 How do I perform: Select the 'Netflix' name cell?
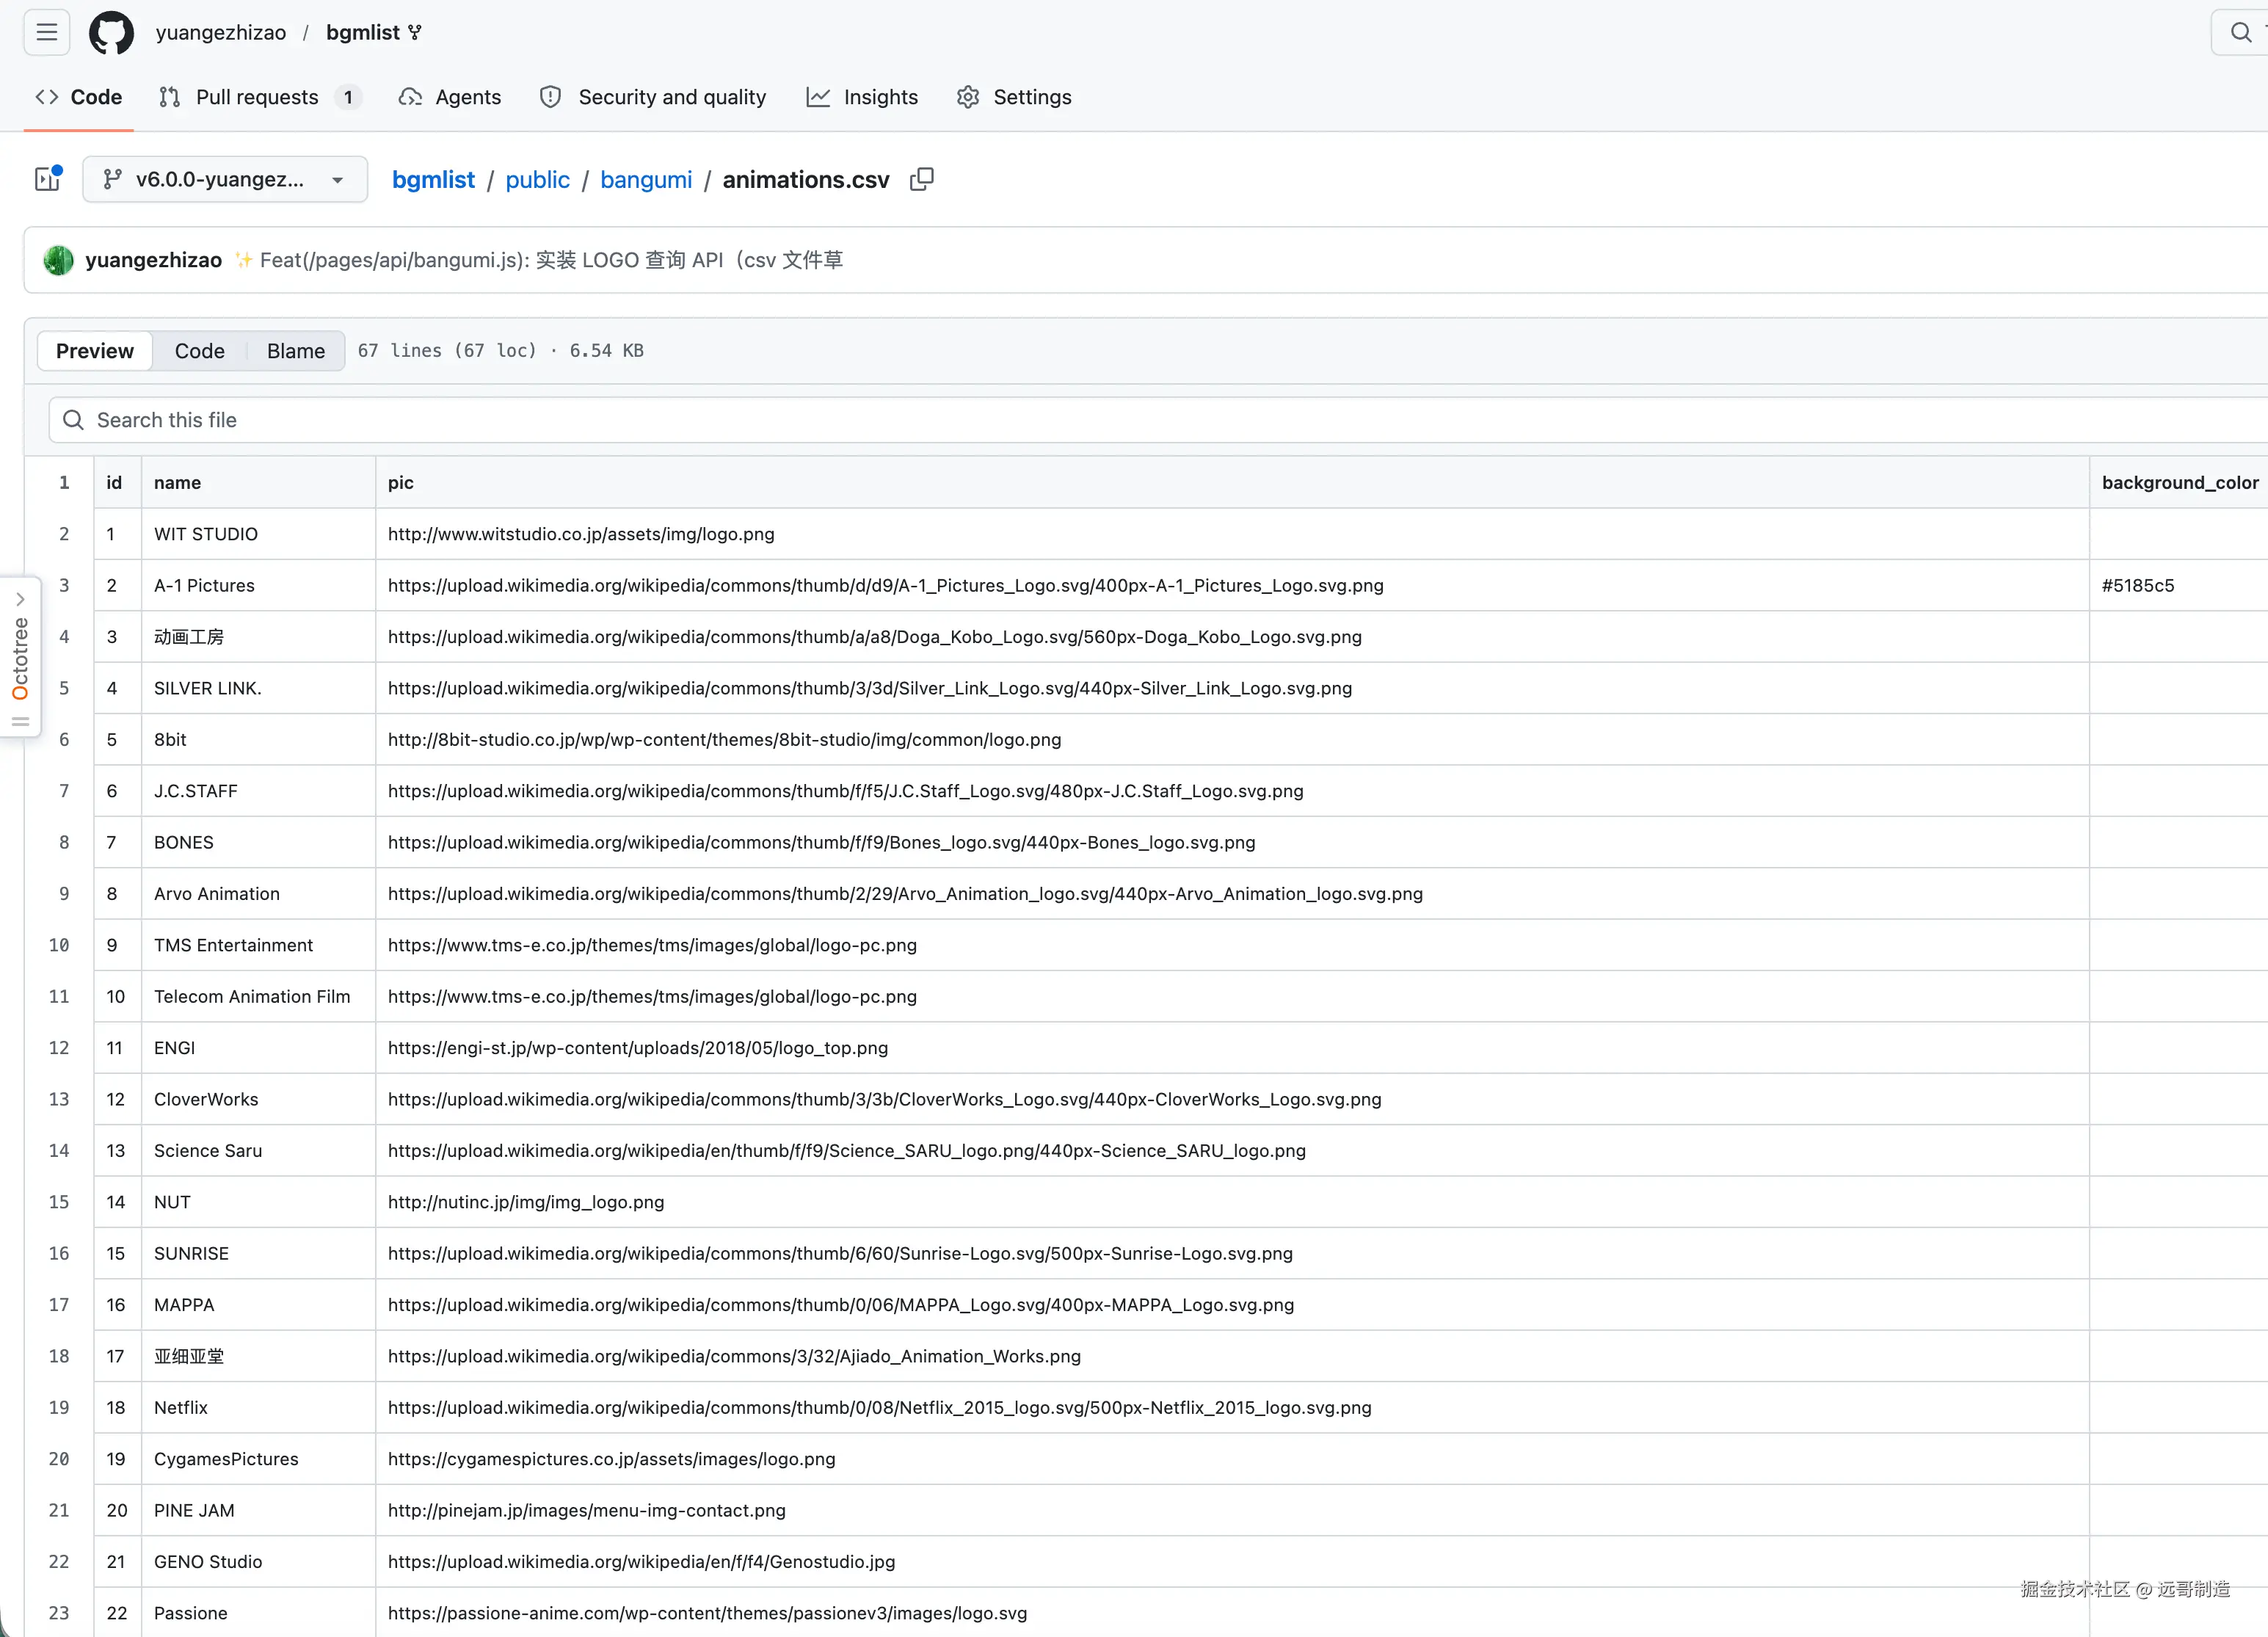(x=258, y=1408)
